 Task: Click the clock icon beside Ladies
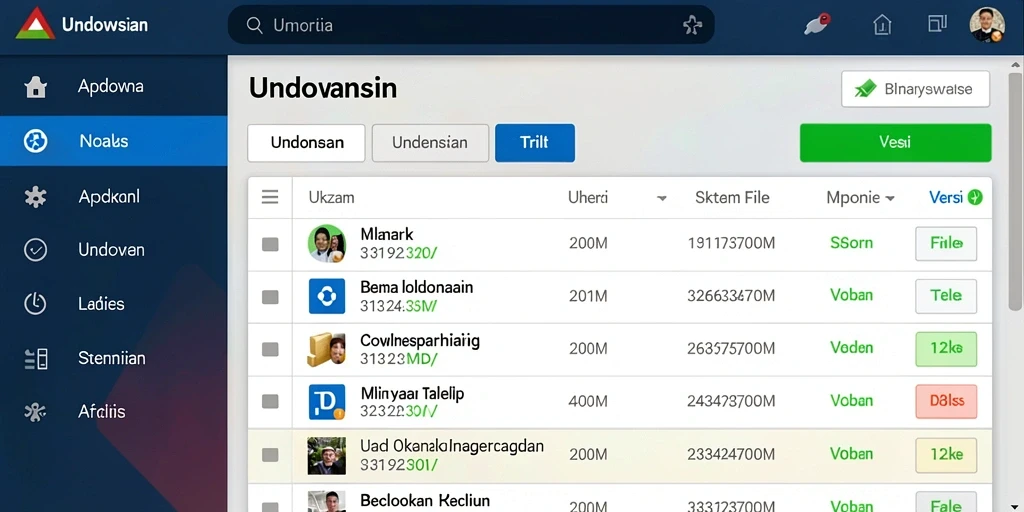[x=35, y=304]
